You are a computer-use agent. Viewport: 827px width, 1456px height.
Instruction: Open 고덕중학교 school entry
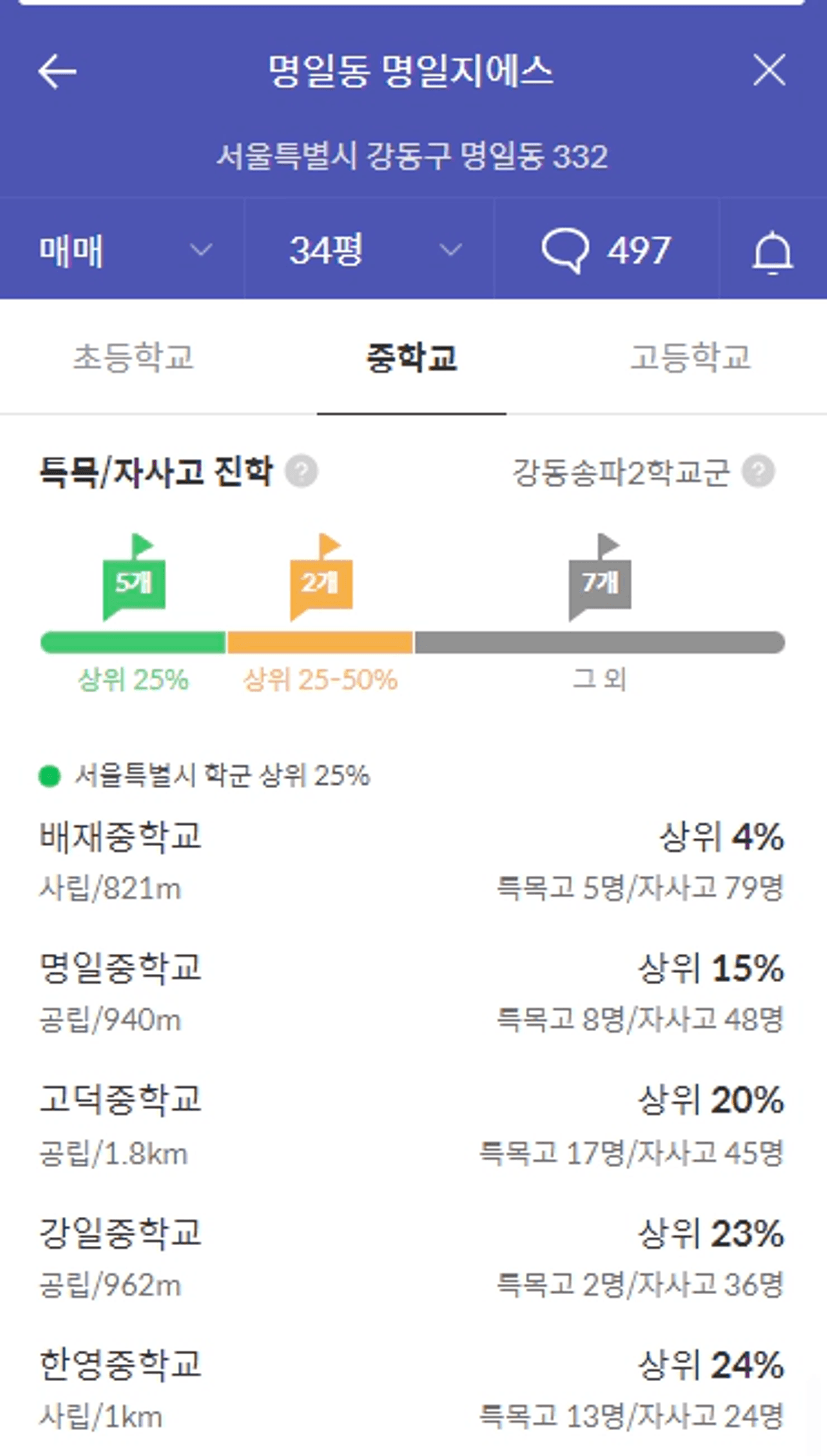tap(412, 1125)
